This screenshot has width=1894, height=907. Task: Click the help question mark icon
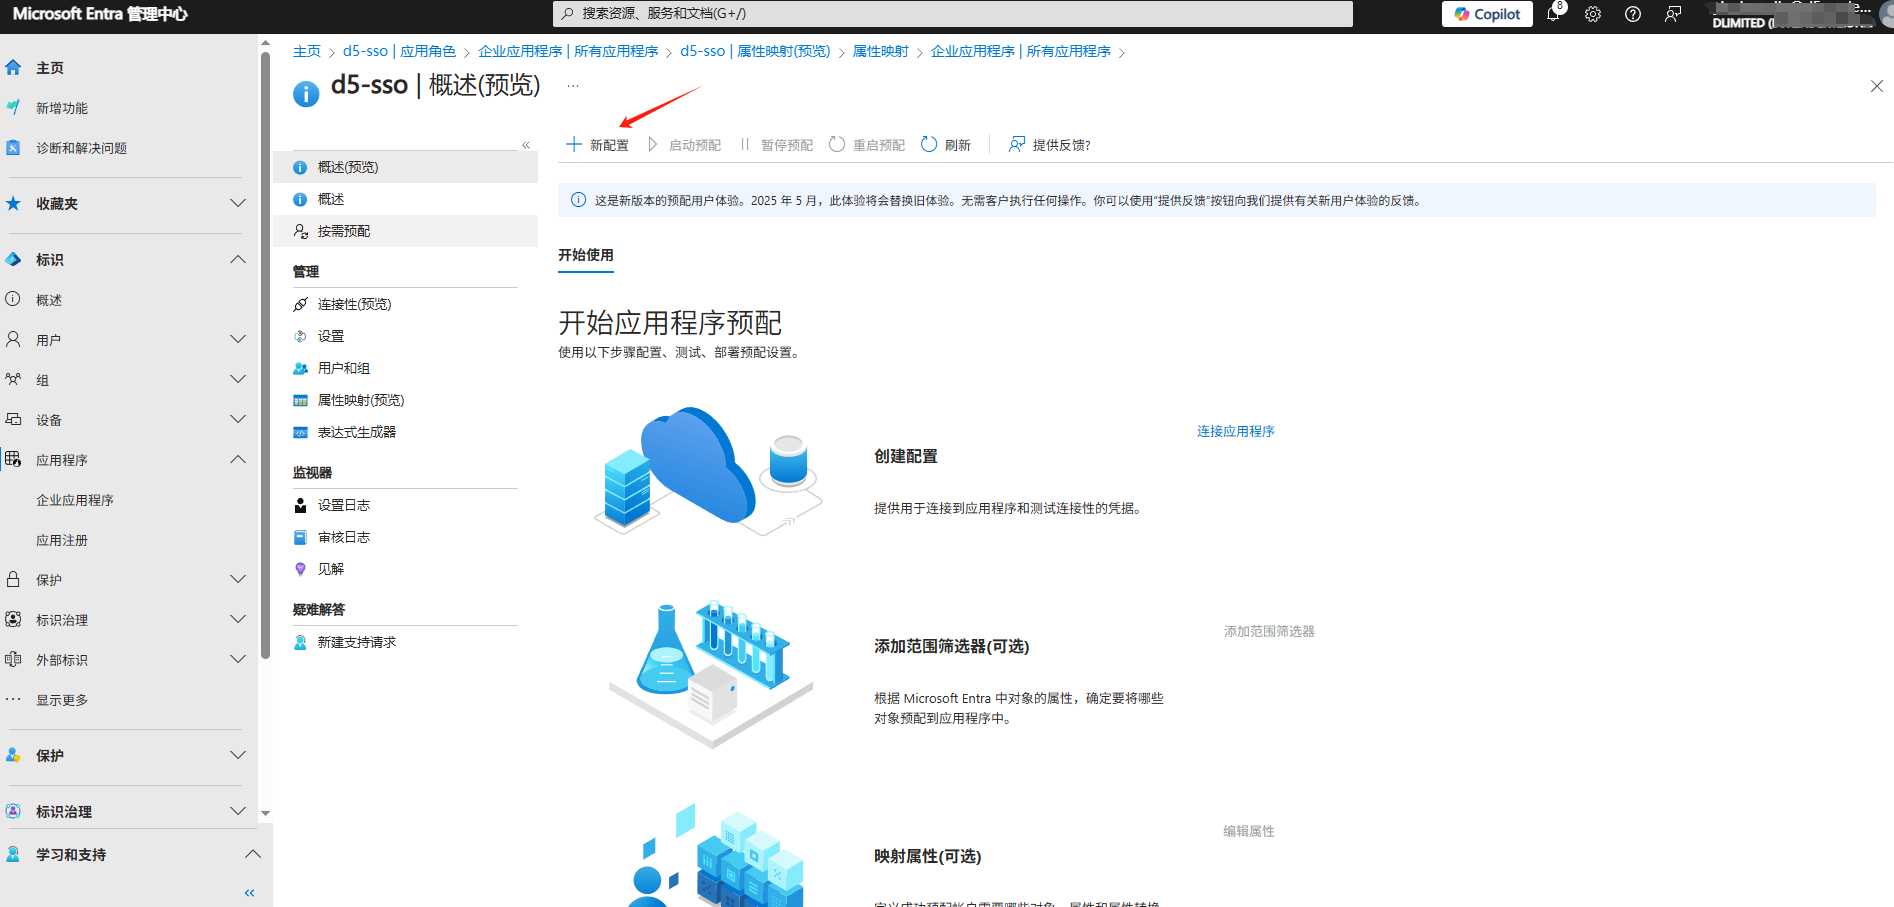pos(1633,14)
